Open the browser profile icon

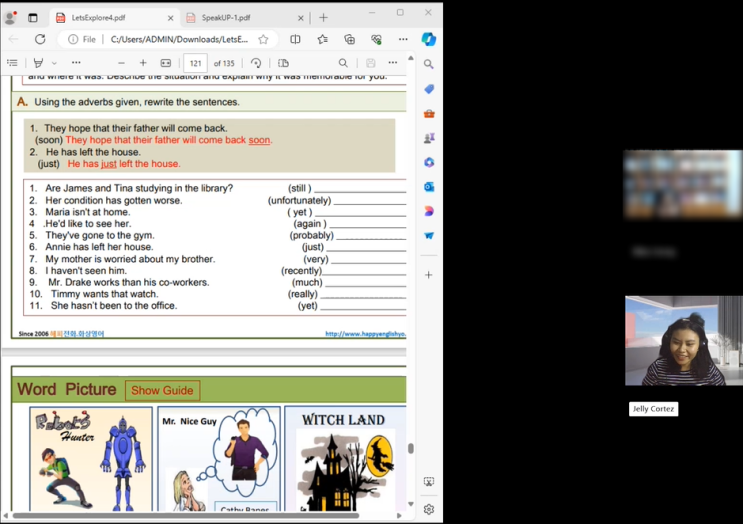10,18
